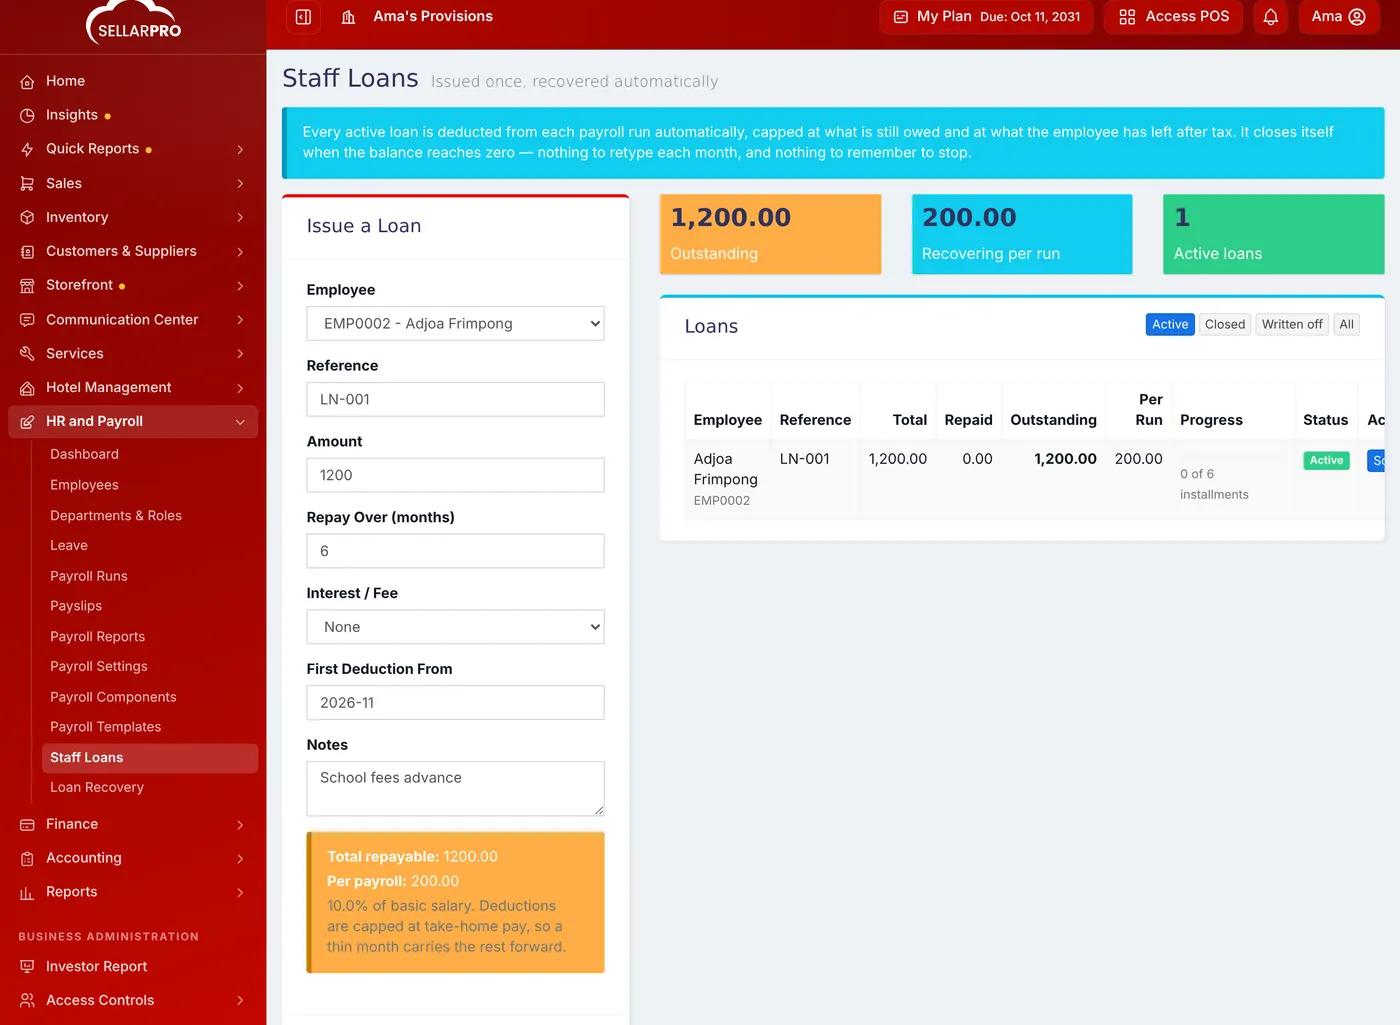Click the Customers & Suppliers icon

(x=27, y=252)
